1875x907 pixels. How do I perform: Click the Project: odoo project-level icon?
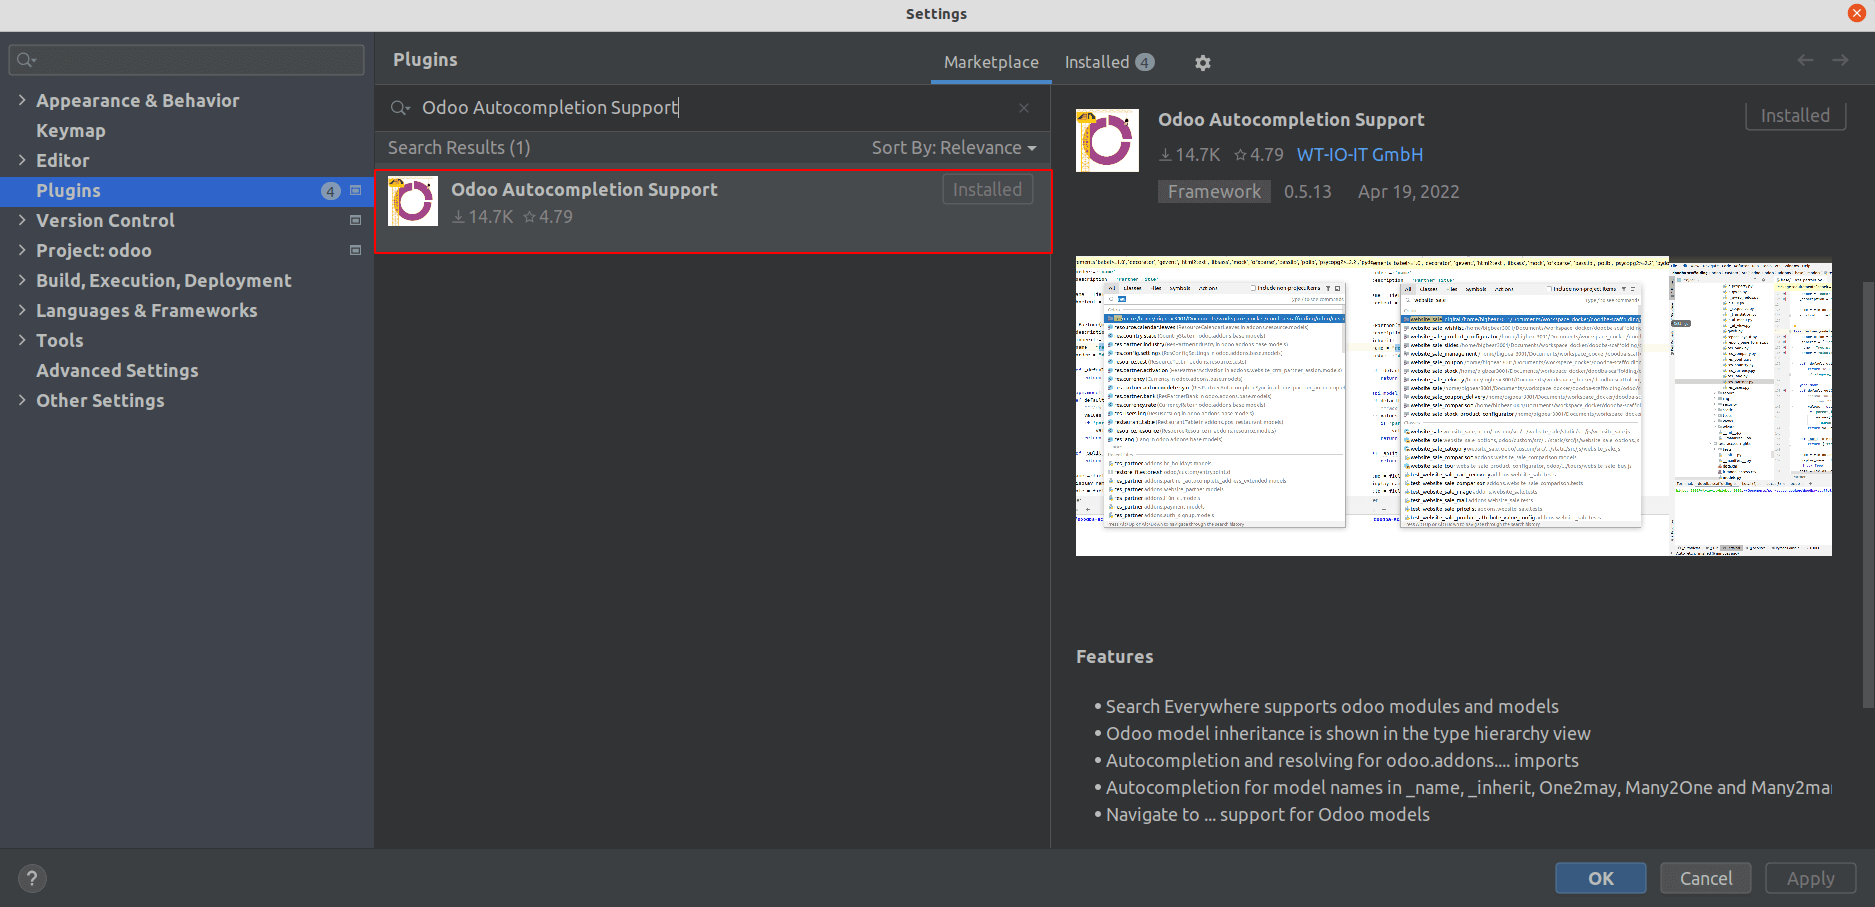(x=355, y=250)
